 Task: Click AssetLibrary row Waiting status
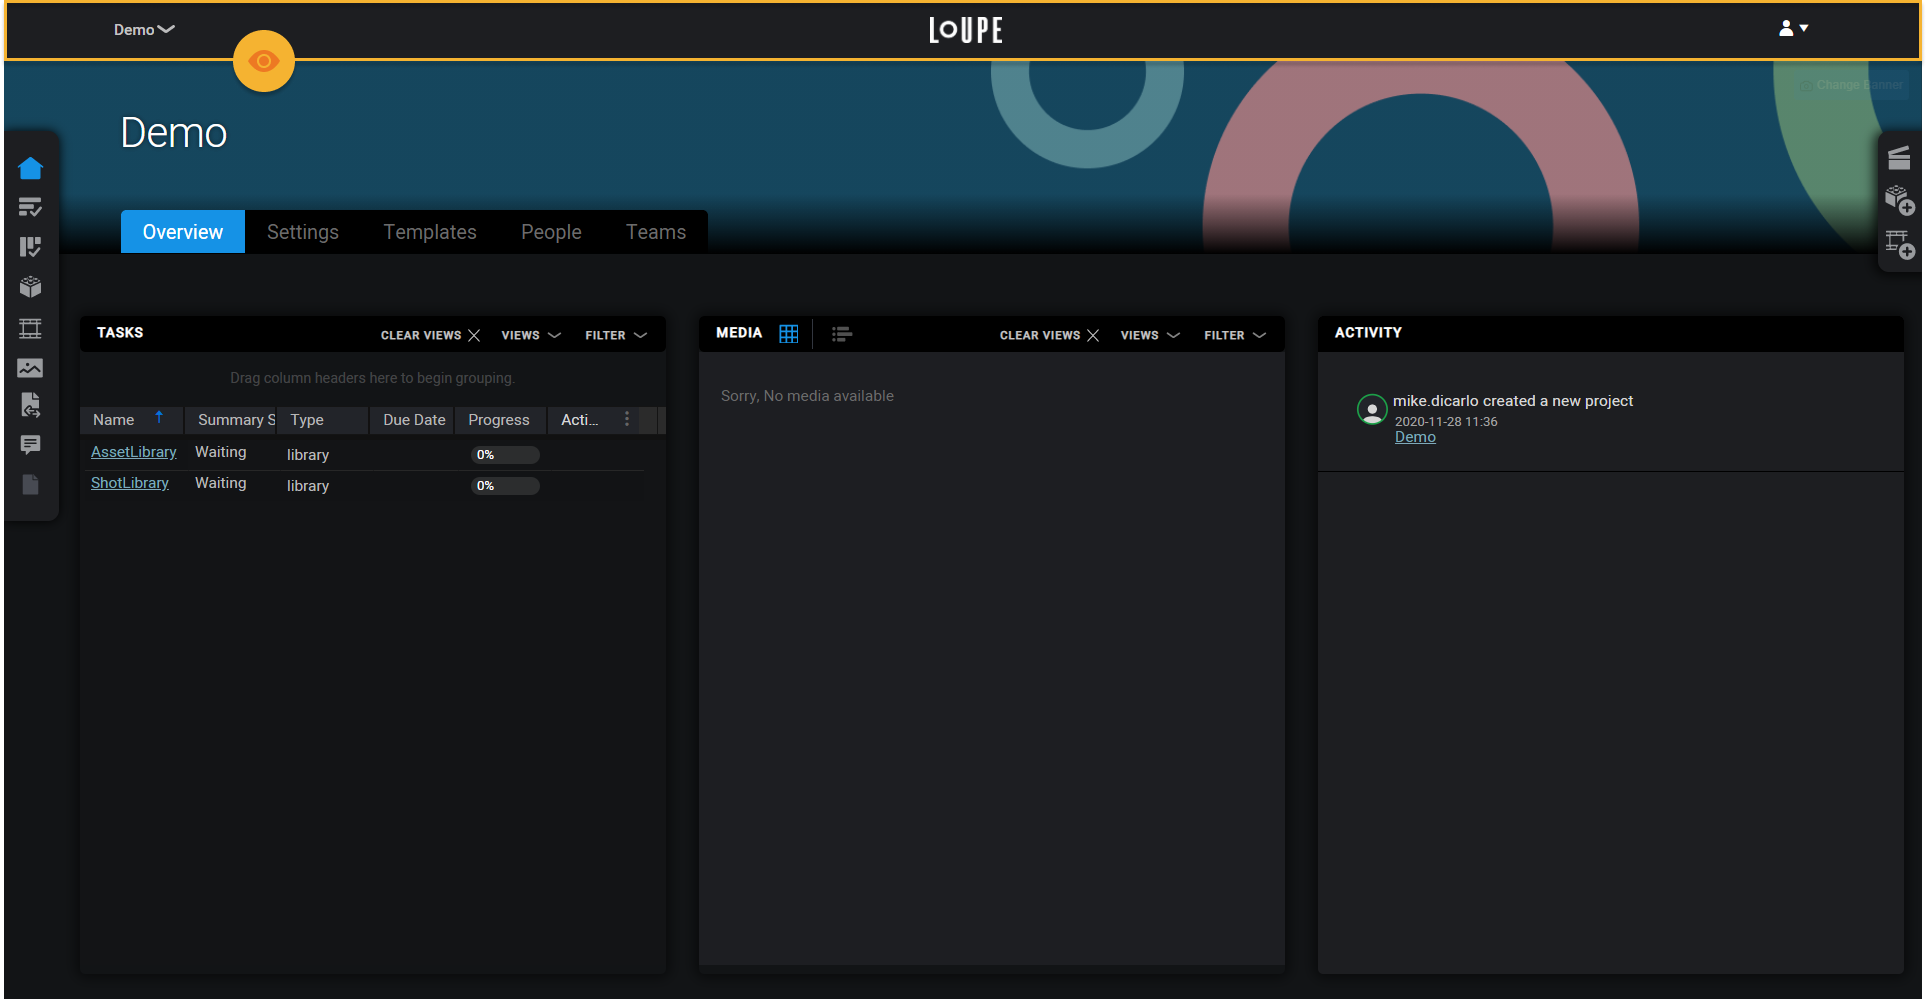coord(221,452)
